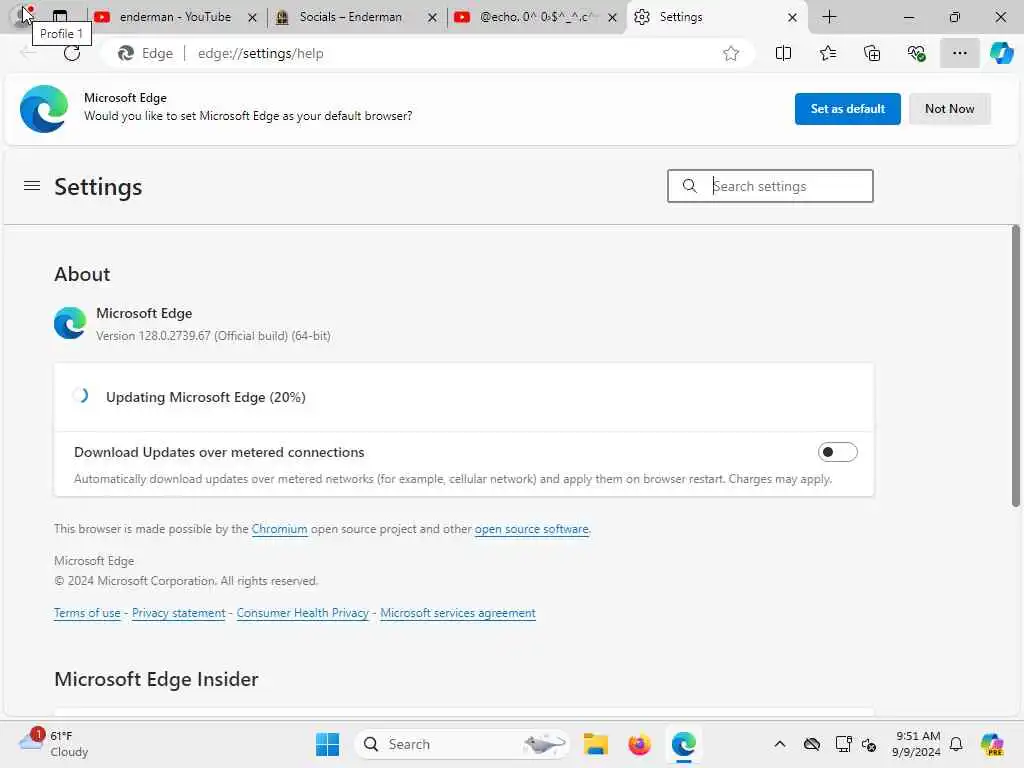Open the Privacy statement link
The image size is (1024, 768).
point(178,613)
